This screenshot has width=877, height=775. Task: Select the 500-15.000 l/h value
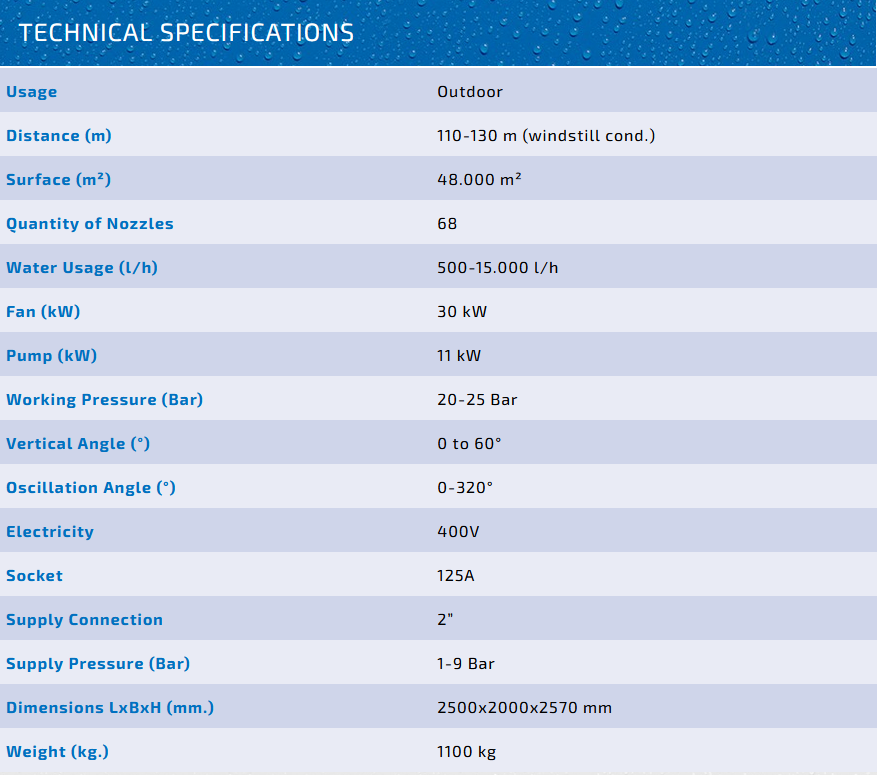coord(498,268)
